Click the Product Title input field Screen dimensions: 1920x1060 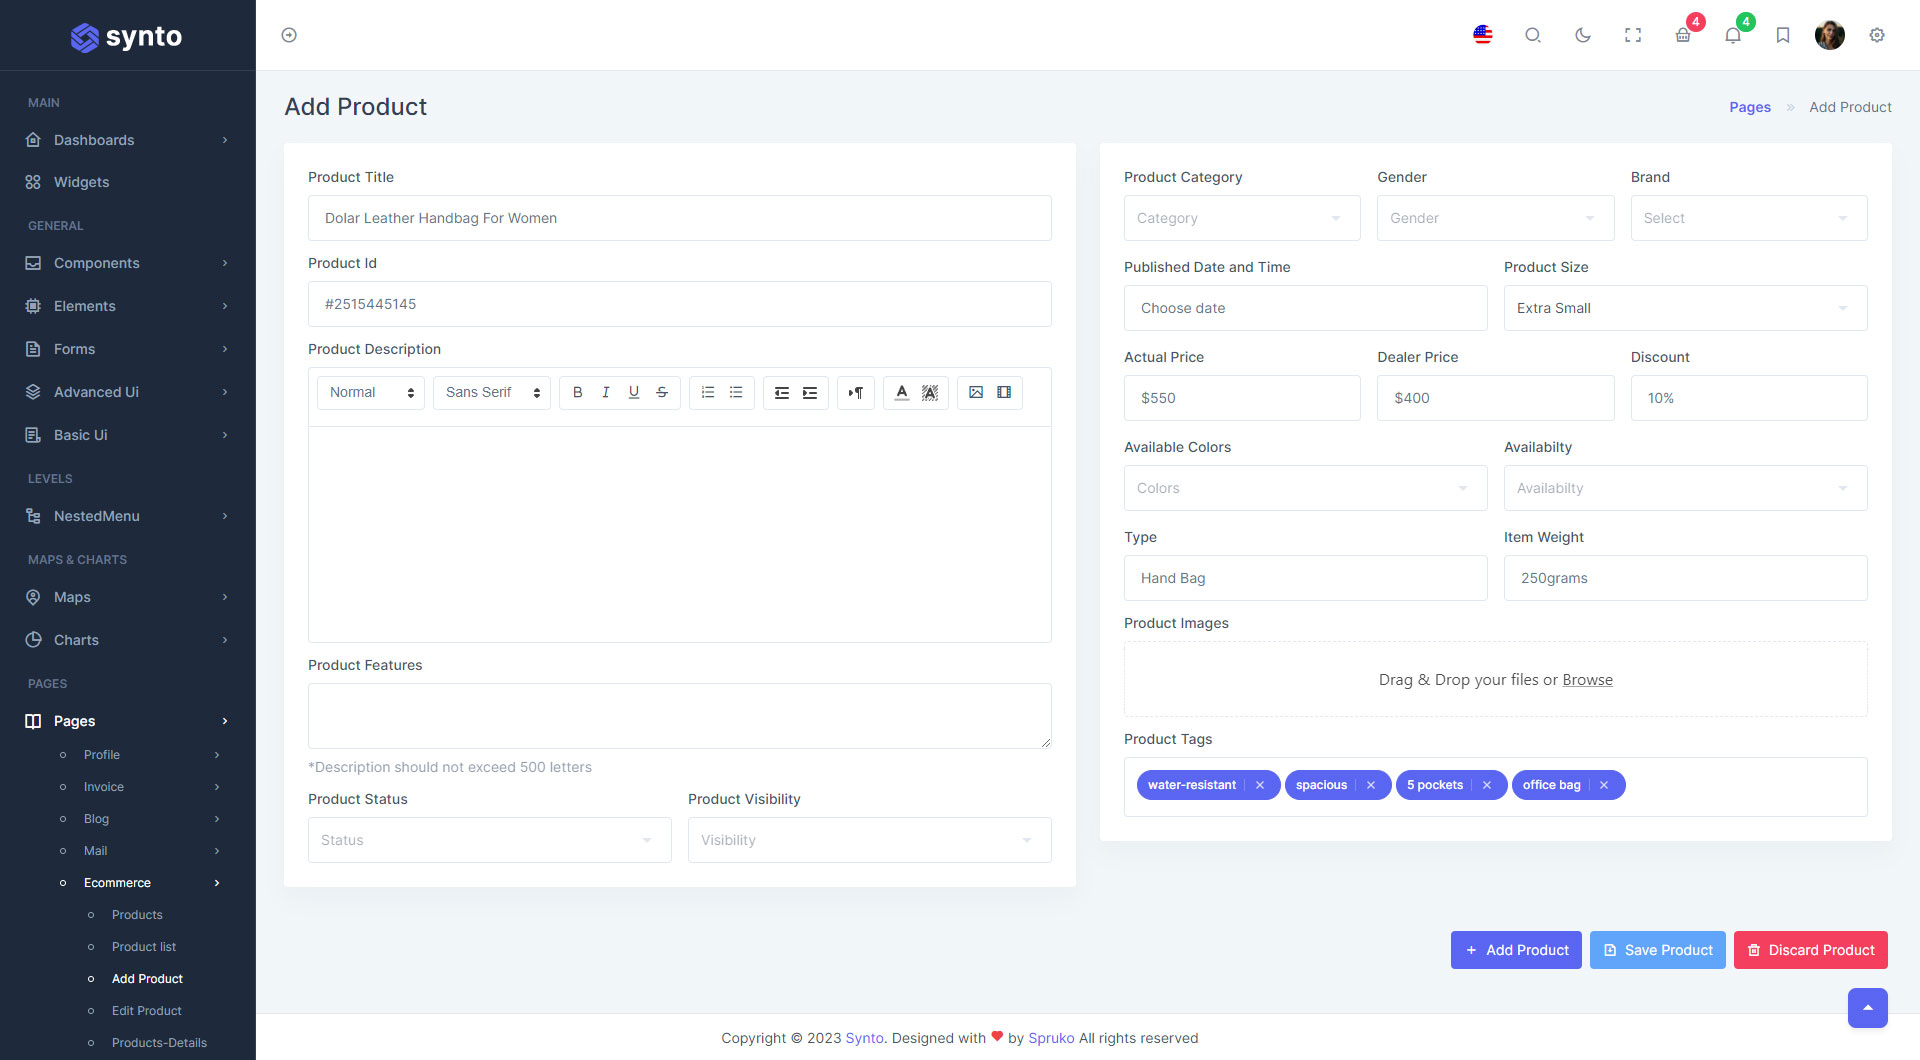(679, 218)
